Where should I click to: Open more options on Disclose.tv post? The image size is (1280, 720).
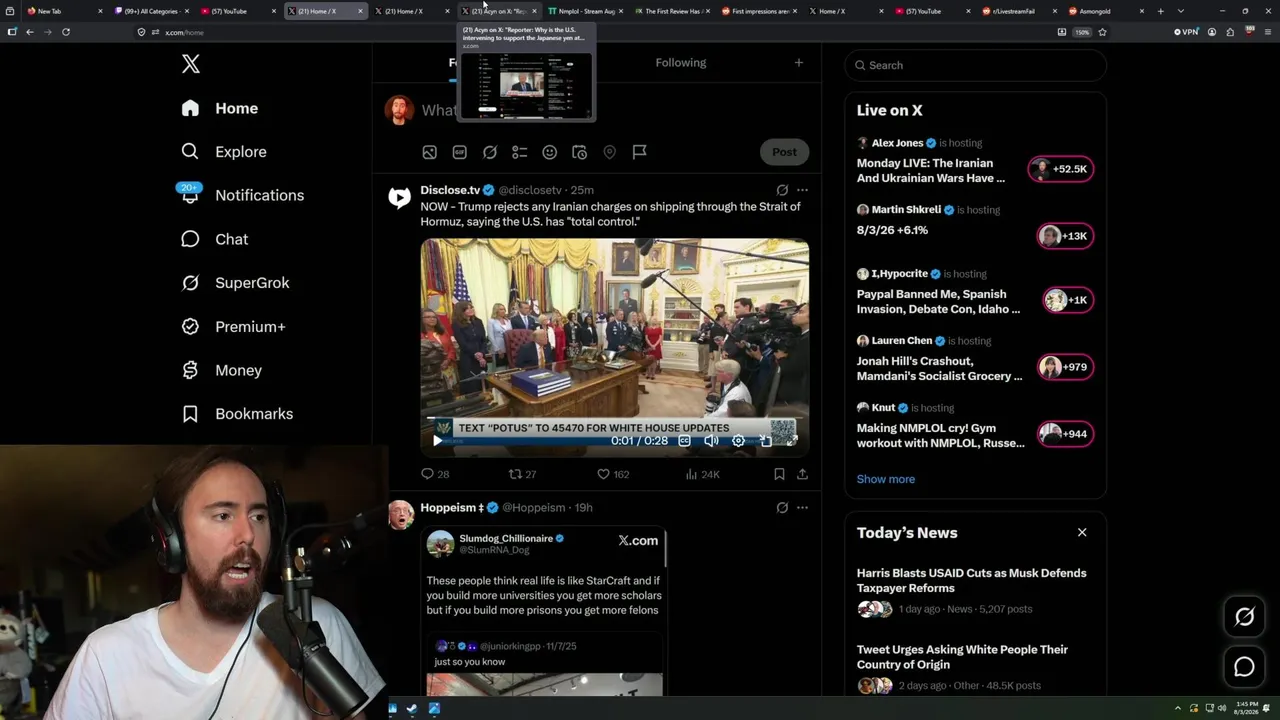[x=802, y=190]
